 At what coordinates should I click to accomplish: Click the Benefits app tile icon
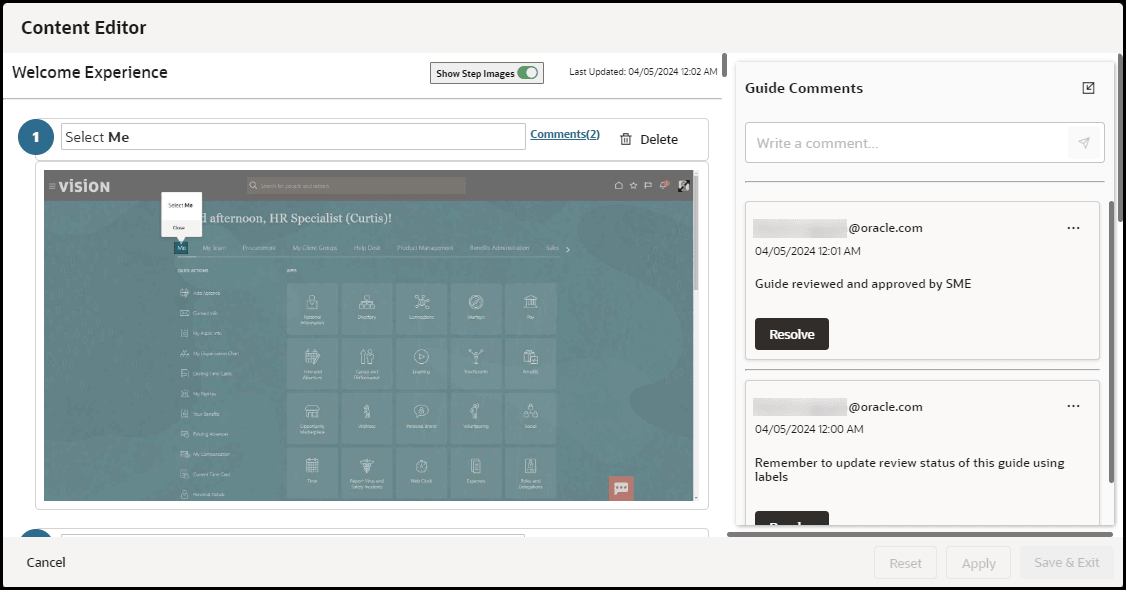[531, 357]
